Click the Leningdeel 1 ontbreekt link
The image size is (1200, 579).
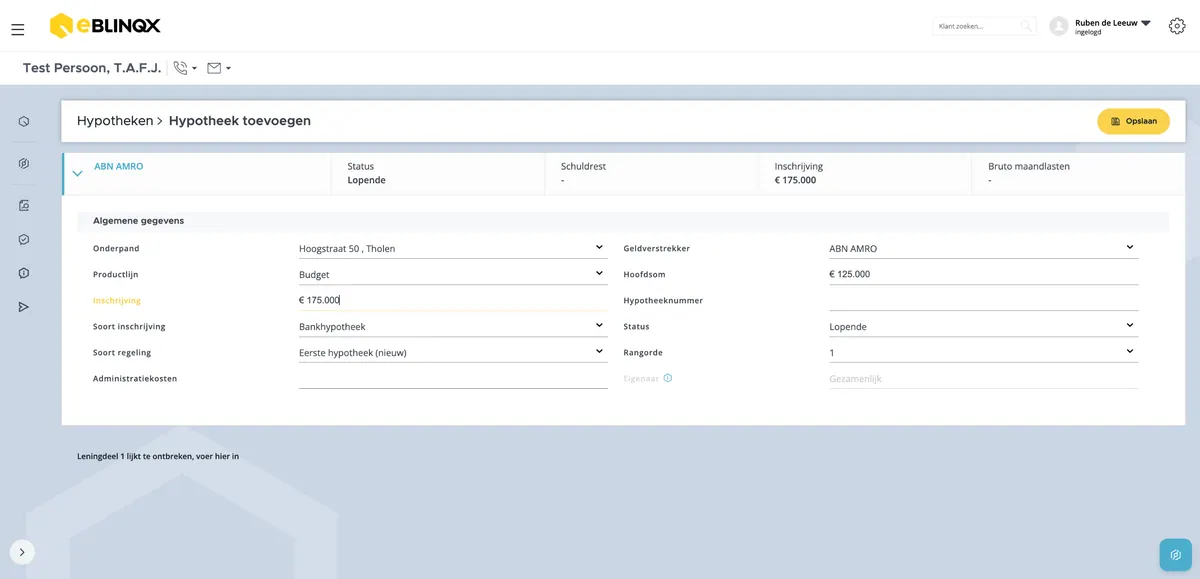point(158,456)
